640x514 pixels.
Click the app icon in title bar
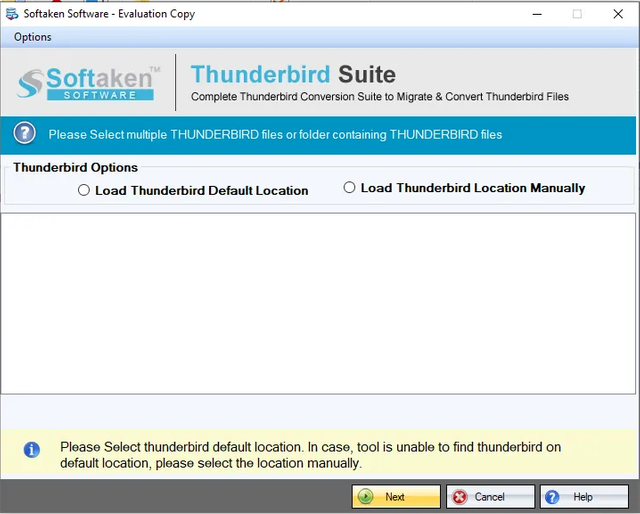point(12,14)
